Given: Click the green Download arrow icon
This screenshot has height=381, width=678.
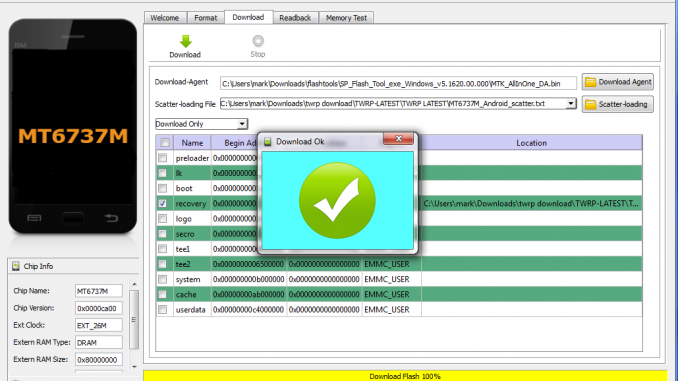Looking at the screenshot, I should click(x=185, y=42).
